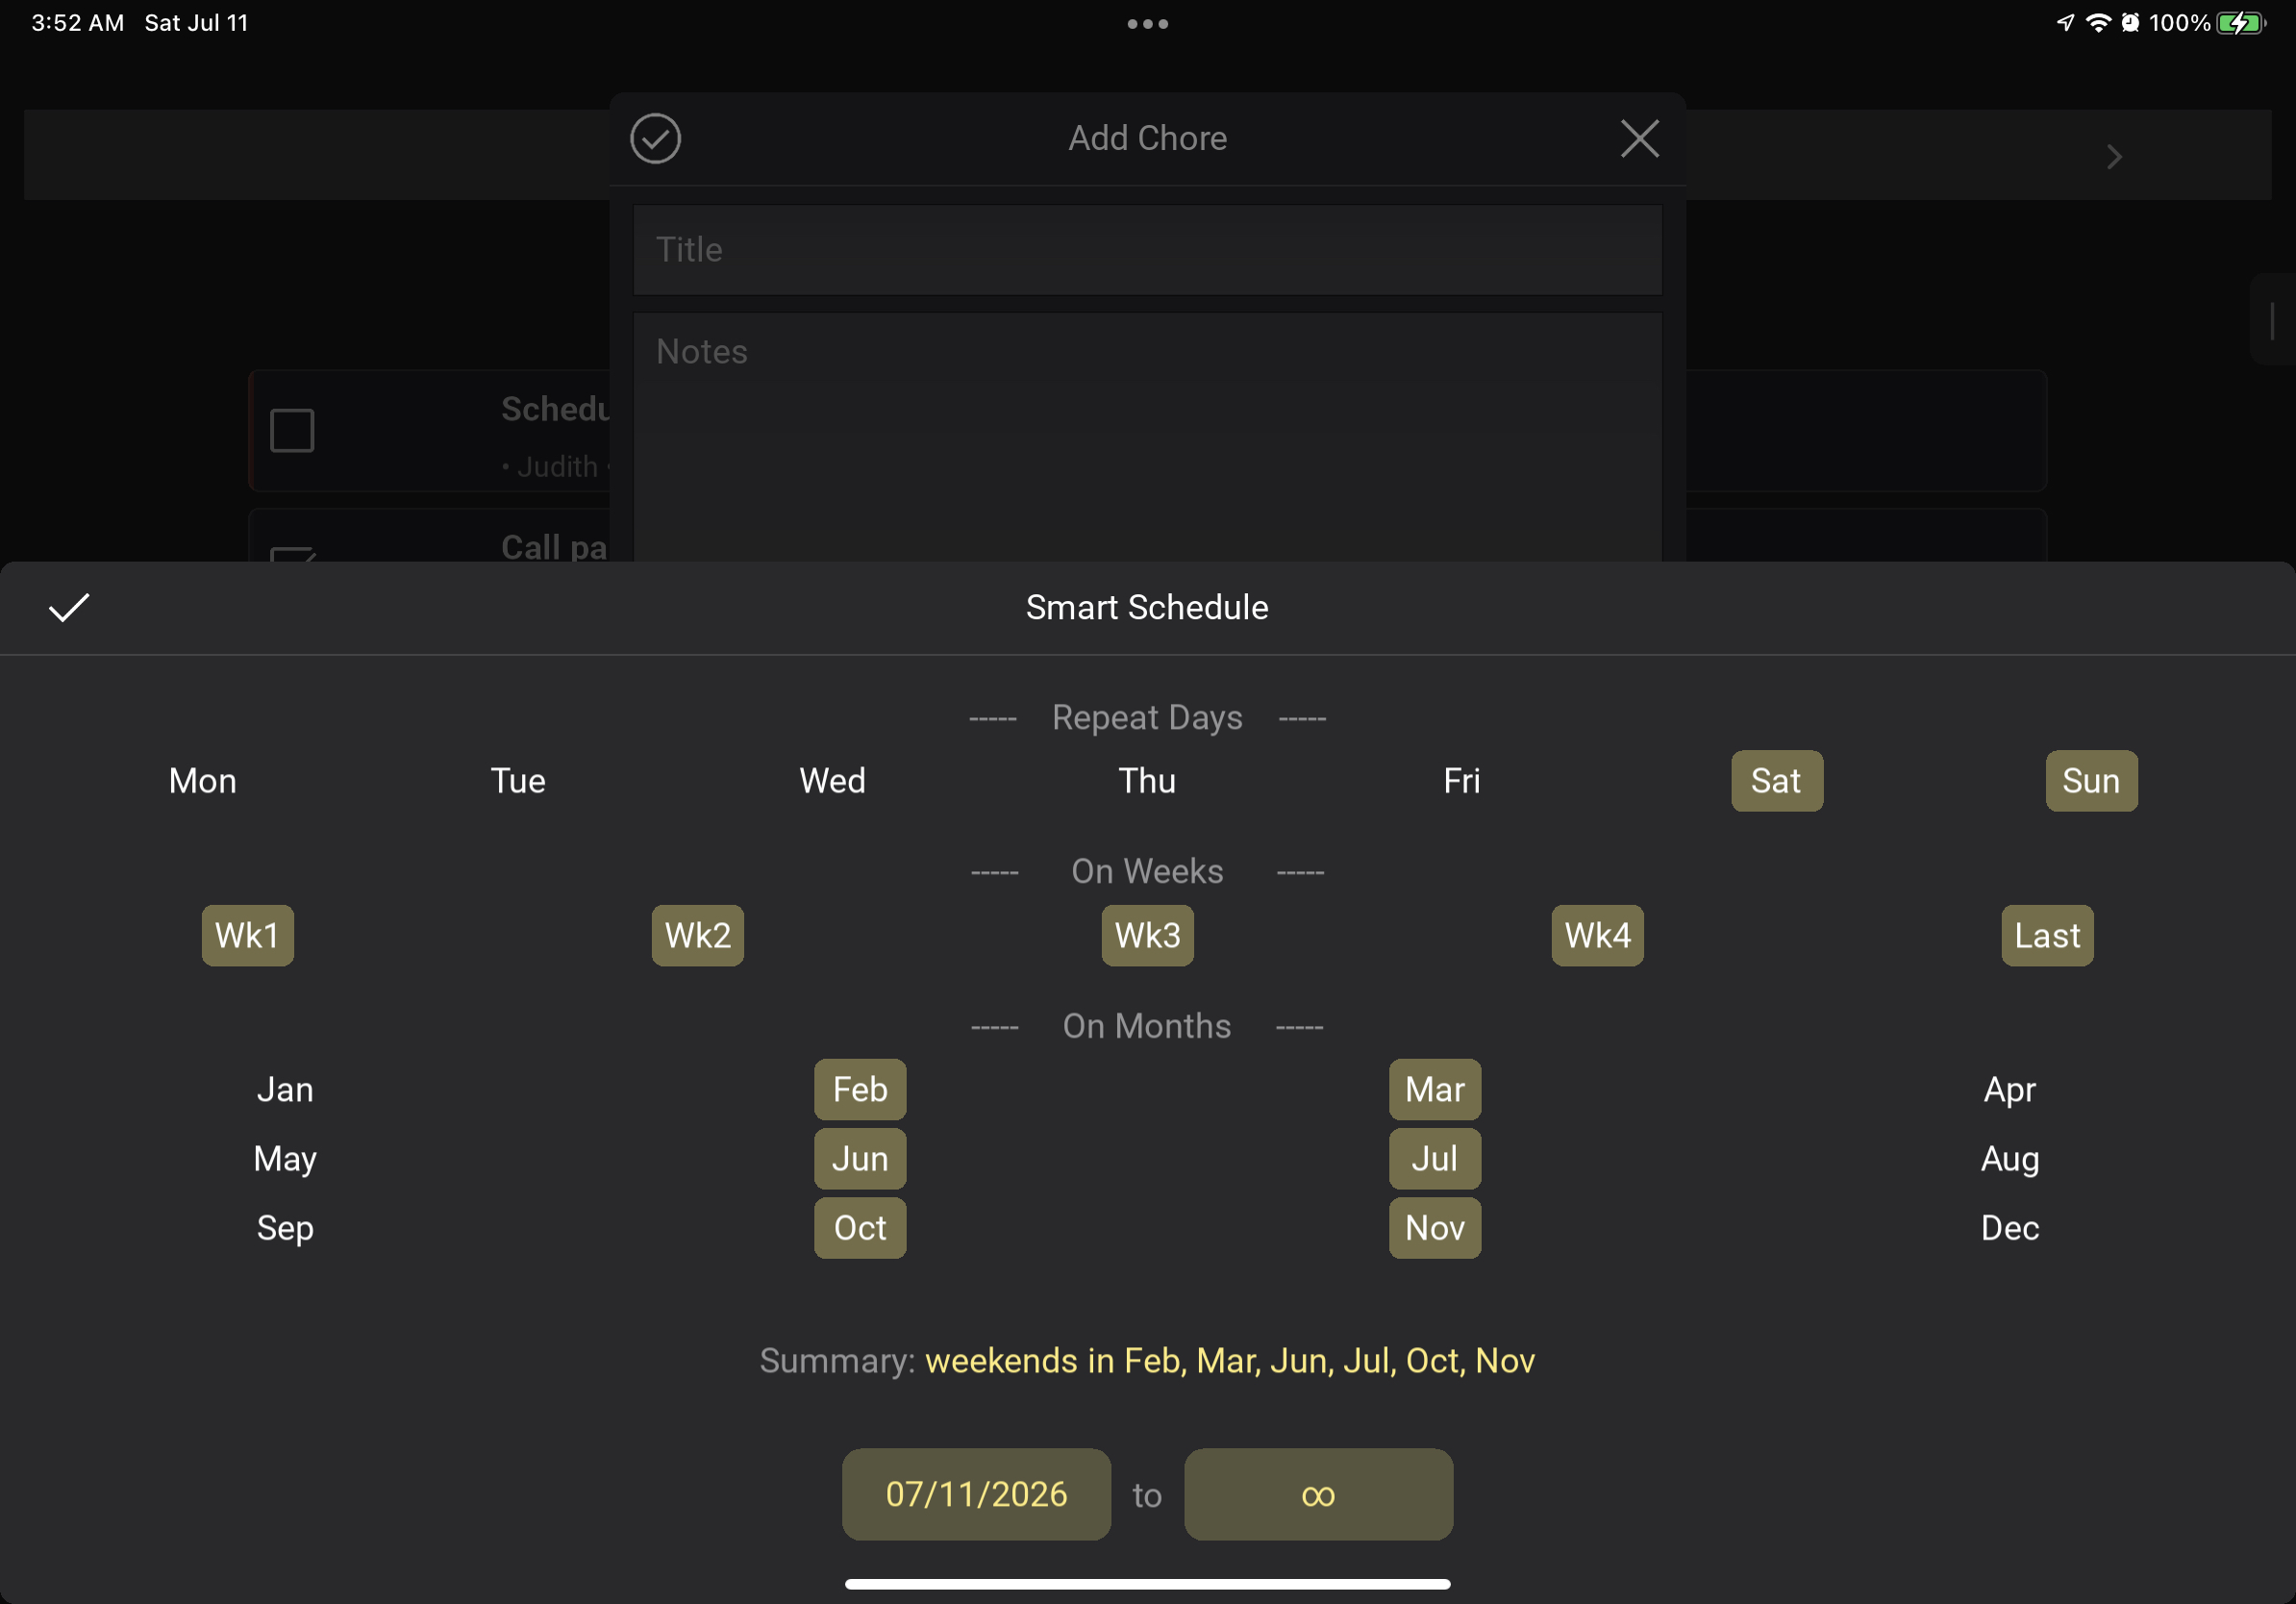Open infinity end date picker
The width and height of the screenshot is (2296, 1604).
(1318, 1494)
